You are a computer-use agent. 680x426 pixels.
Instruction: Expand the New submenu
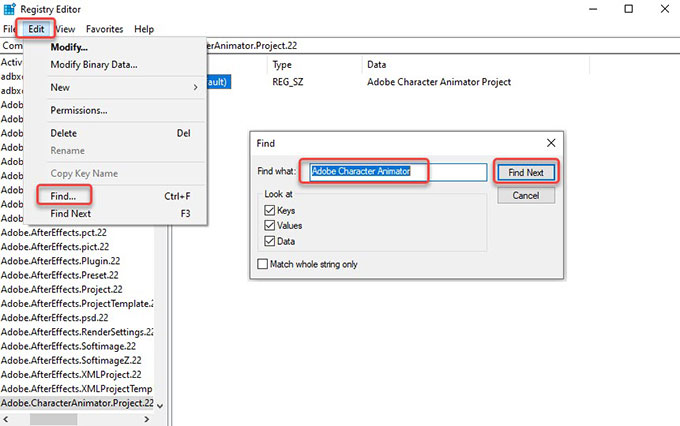tap(124, 87)
